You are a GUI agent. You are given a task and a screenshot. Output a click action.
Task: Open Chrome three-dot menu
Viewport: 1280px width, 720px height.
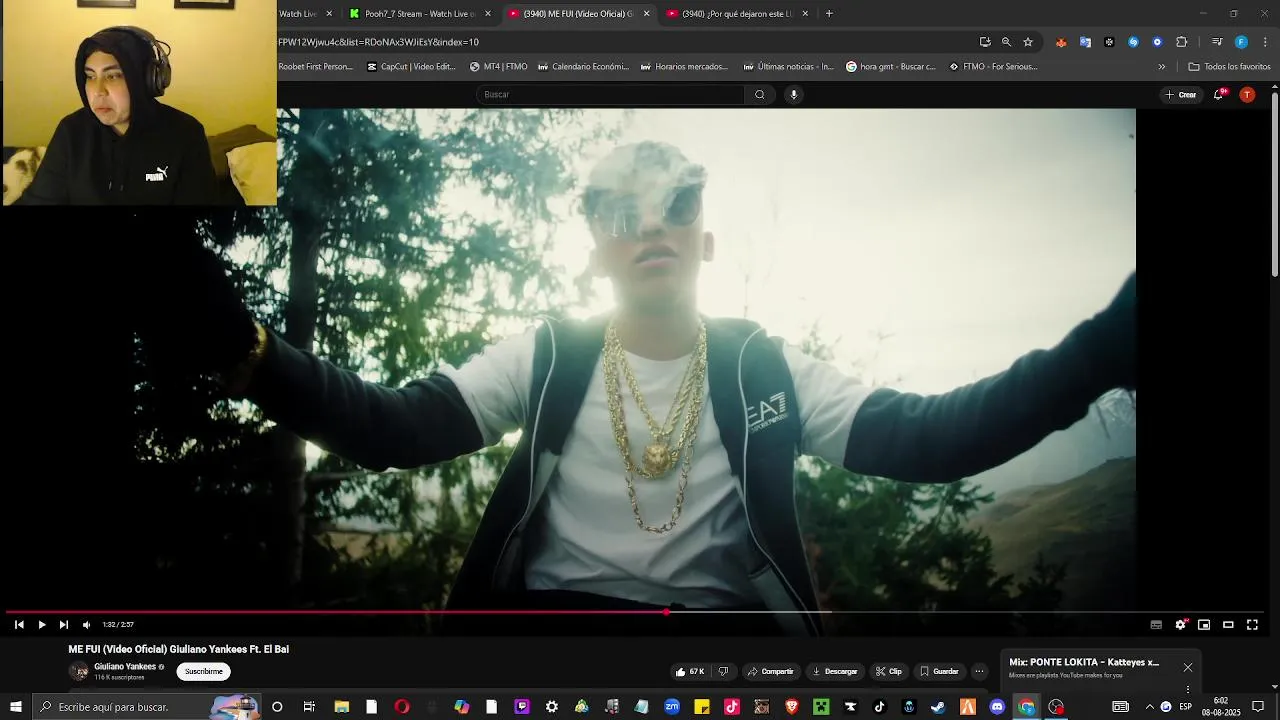point(1265,42)
